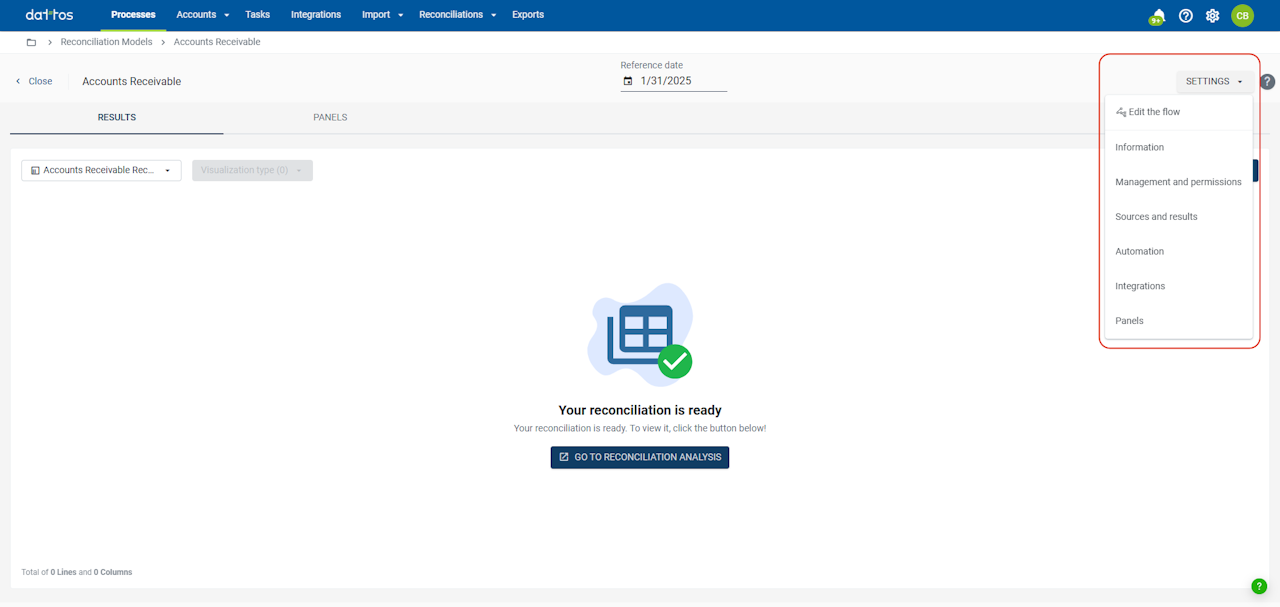Open the Reconciliations dropdown in top navigation
Screen dimensions: 1280x607
coord(458,15)
